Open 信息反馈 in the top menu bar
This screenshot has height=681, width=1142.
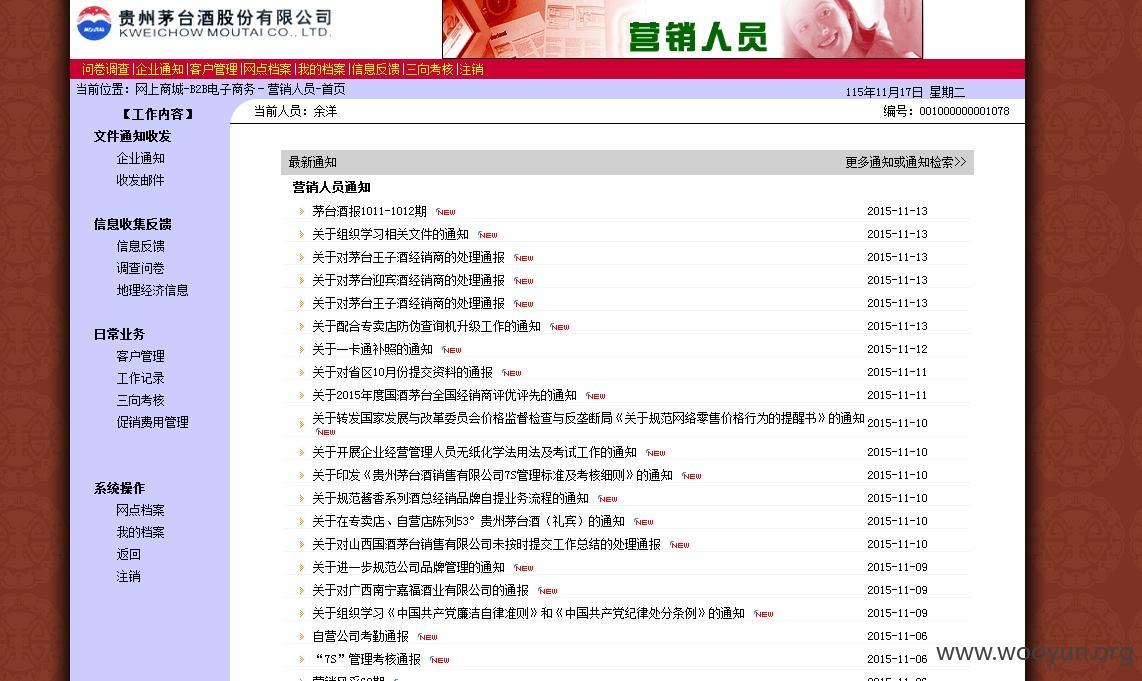(x=376, y=69)
